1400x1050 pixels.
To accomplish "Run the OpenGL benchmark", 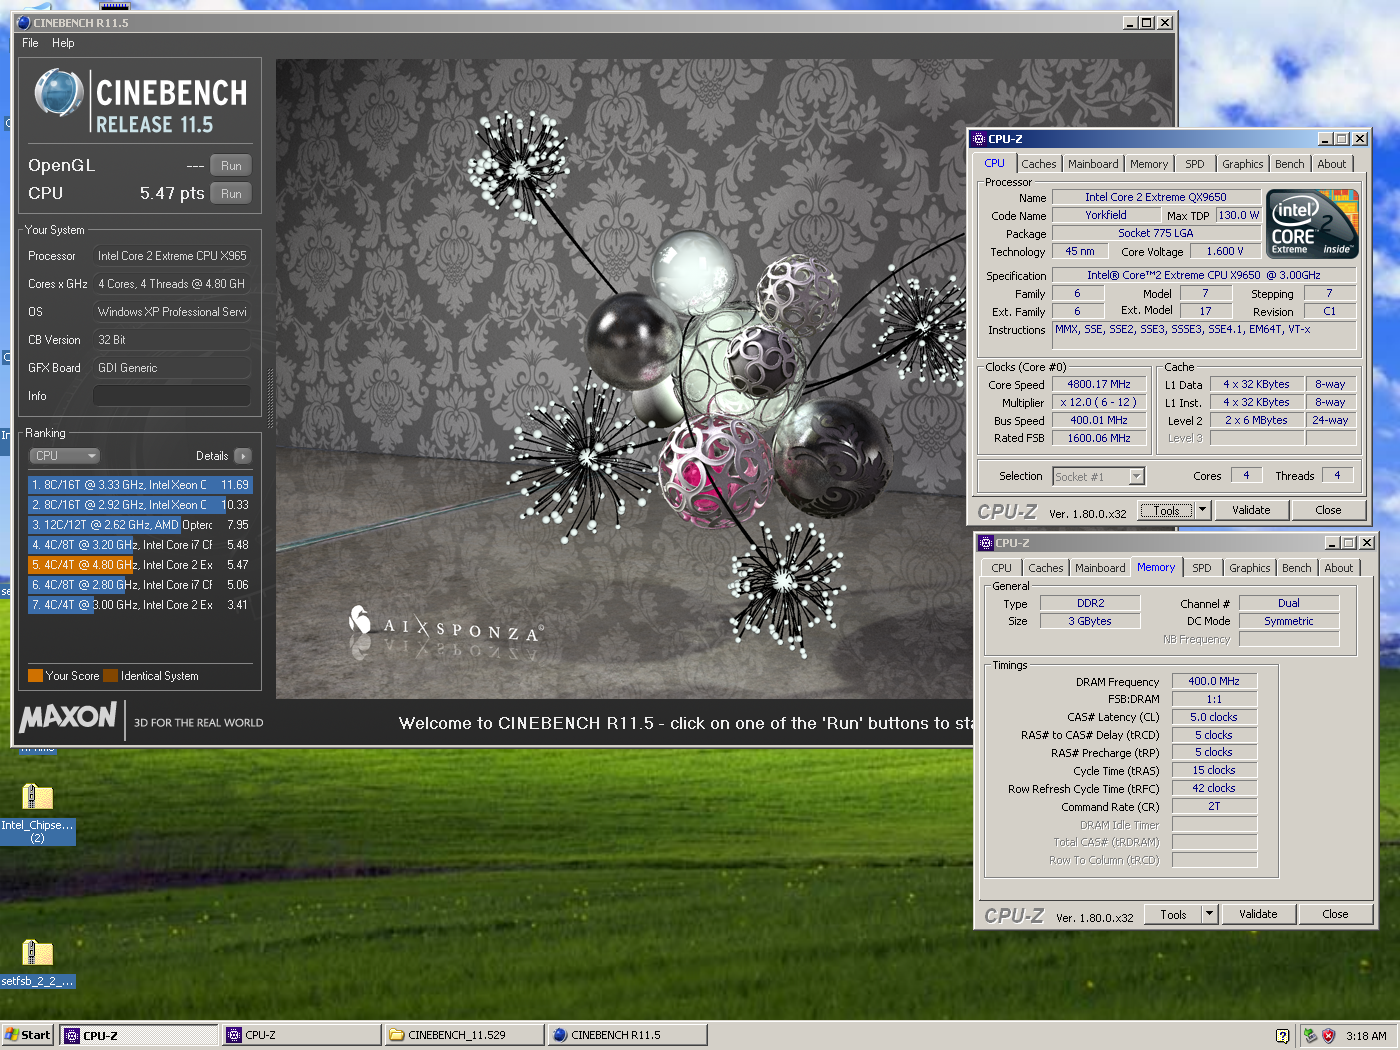I will click(231, 166).
